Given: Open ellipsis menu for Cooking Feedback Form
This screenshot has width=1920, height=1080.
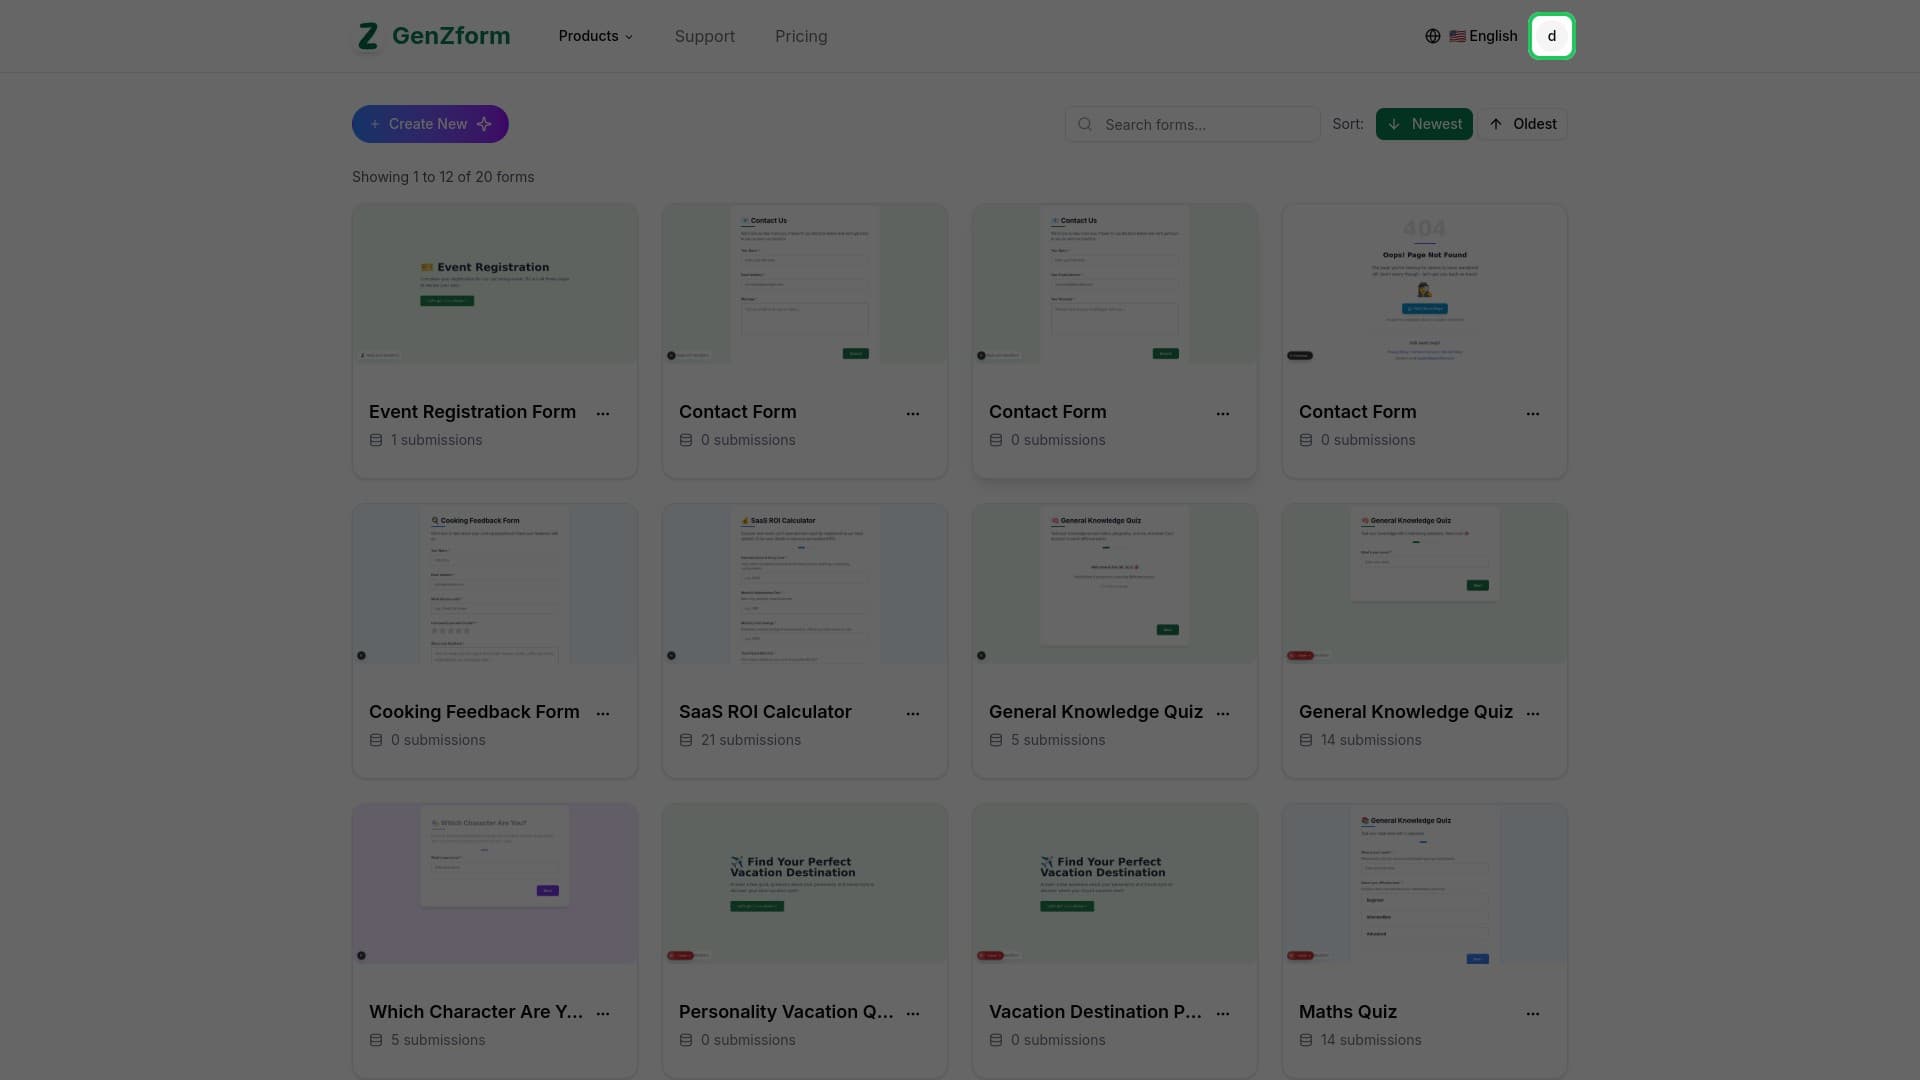Looking at the screenshot, I should (x=603, y=713).
